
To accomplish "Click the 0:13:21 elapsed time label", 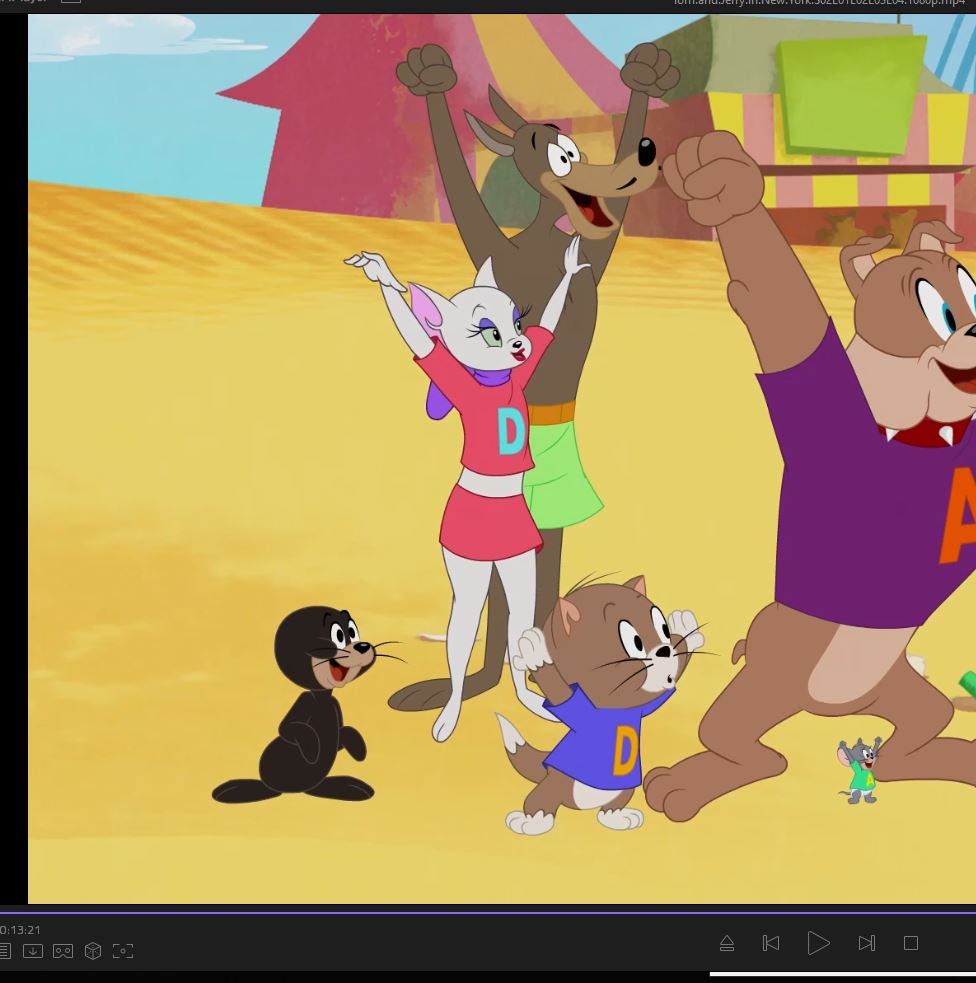I will pos(20,930).
